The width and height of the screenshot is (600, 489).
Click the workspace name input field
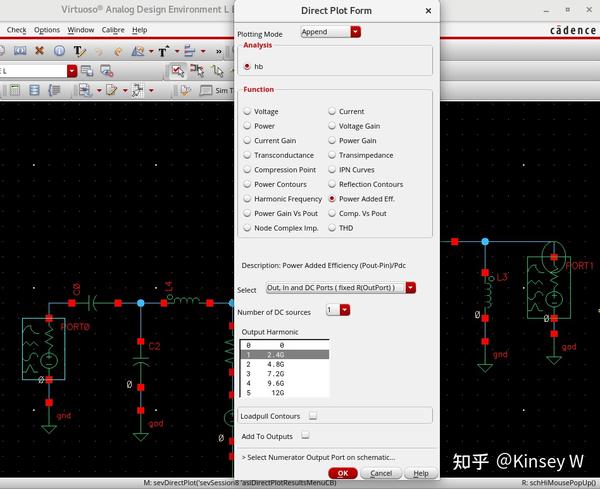[x=34, y=71]
